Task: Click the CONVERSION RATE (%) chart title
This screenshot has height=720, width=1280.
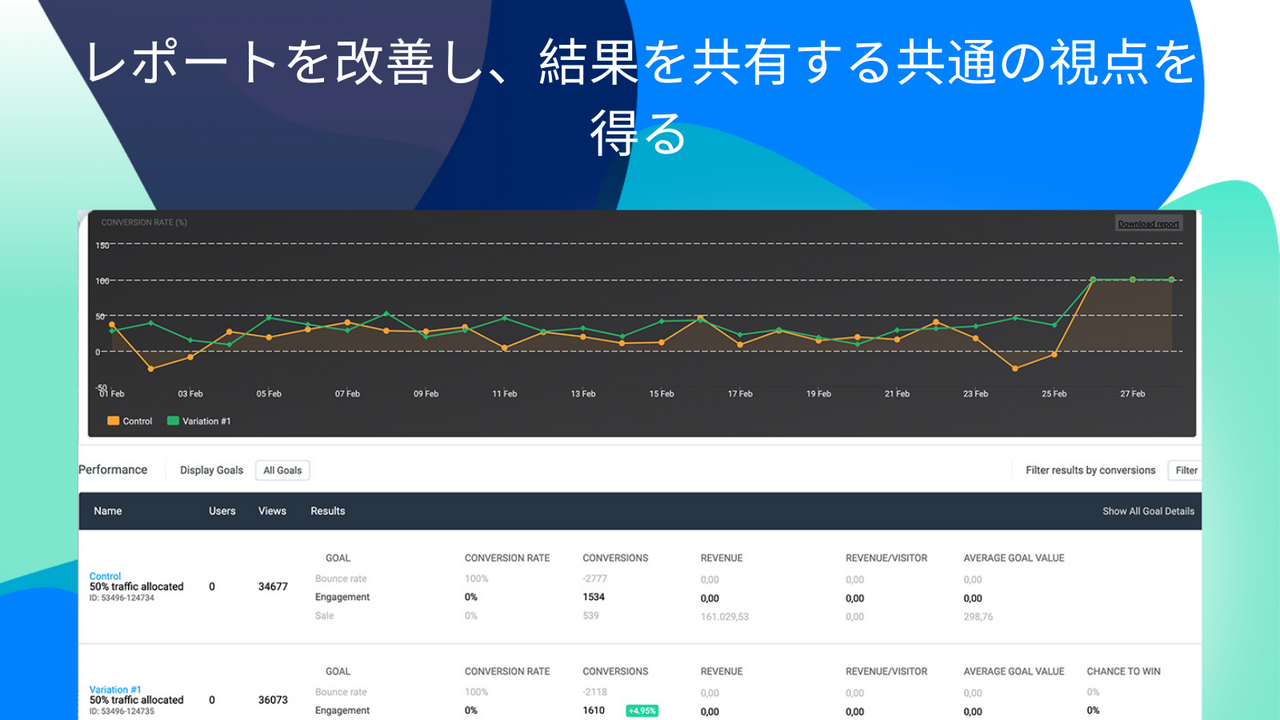Action: (x=144, y=222)
